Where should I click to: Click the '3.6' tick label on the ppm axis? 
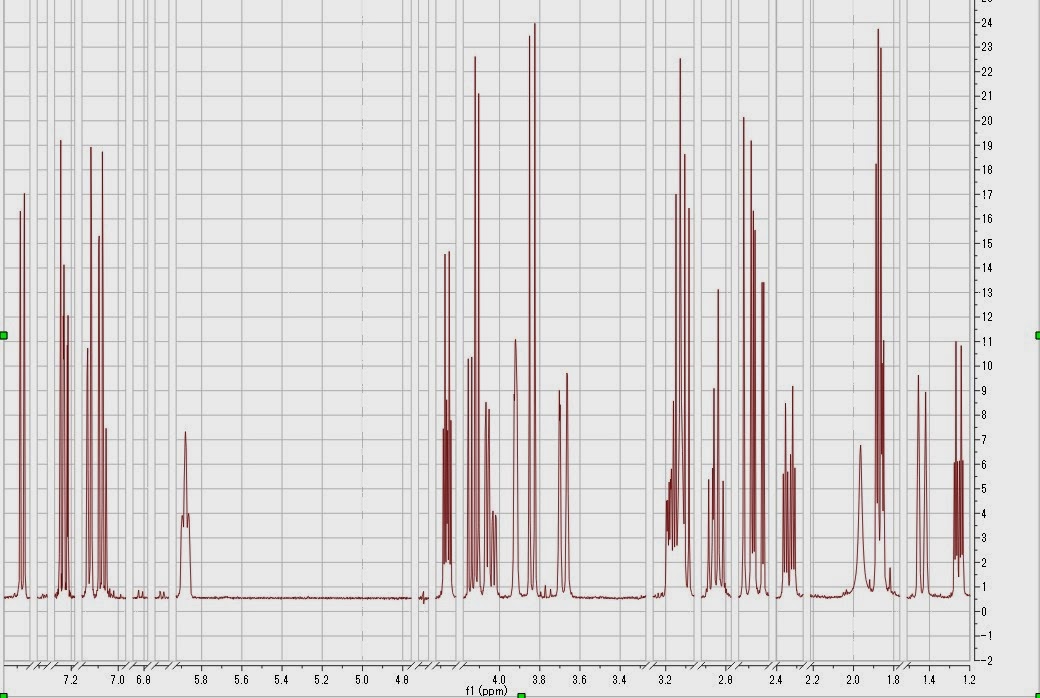coord(579,680)
